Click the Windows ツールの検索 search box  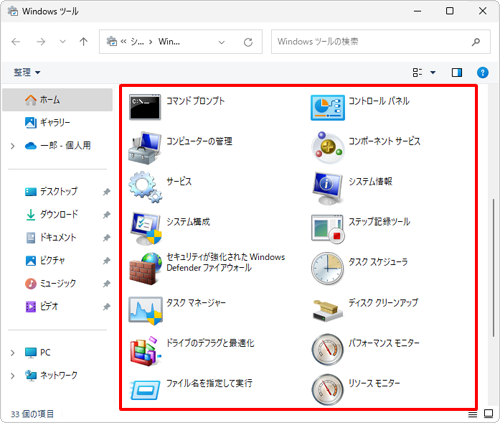tap(381, 42)
